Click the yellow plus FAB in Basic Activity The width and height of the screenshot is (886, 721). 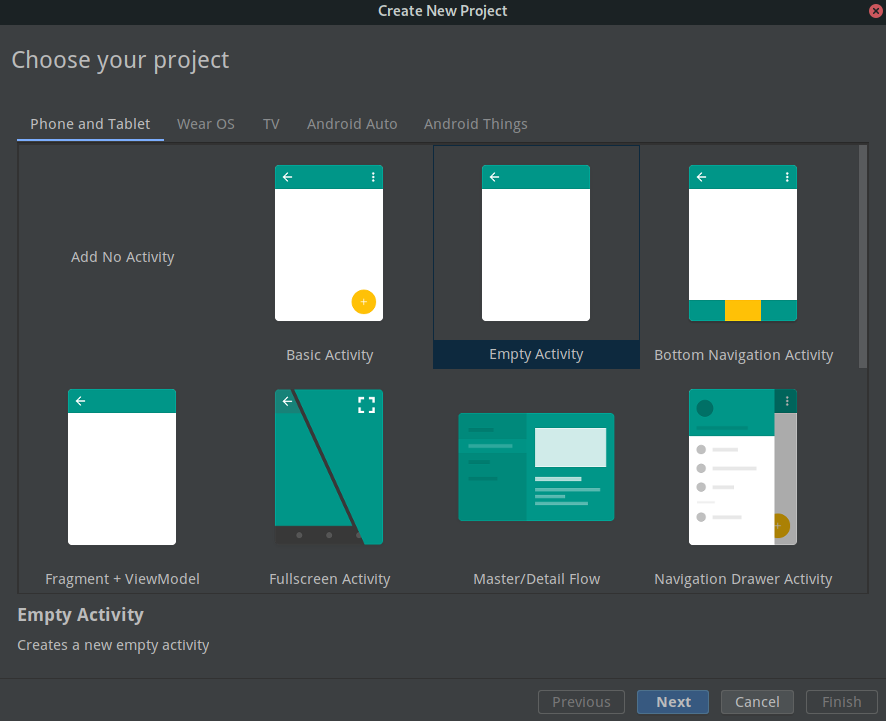363,302
